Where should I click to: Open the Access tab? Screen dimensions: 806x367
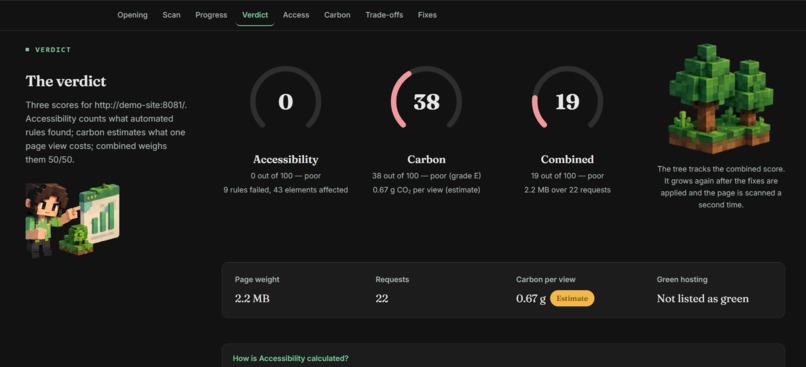click(x=296, y=15)
